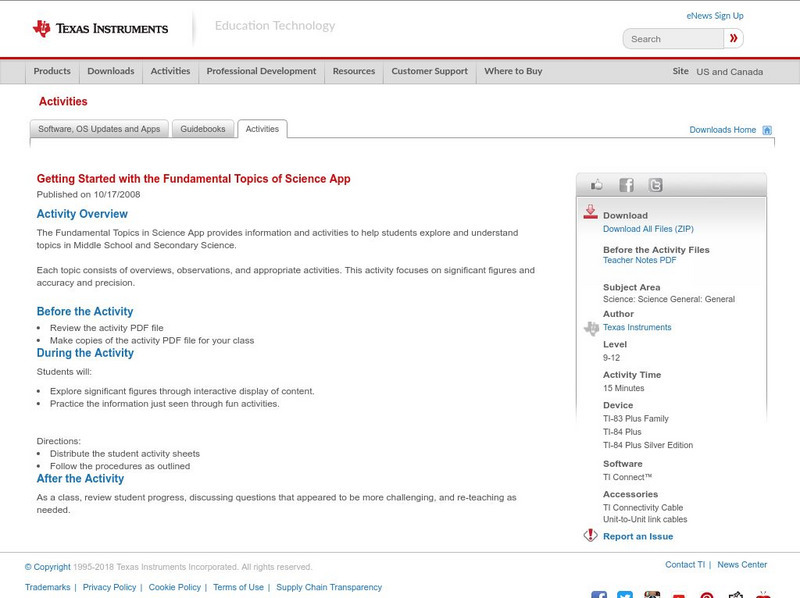Open the Downloads menu
Image resolution: width=800 pixels, height=598 pixels.
[111, 71]
